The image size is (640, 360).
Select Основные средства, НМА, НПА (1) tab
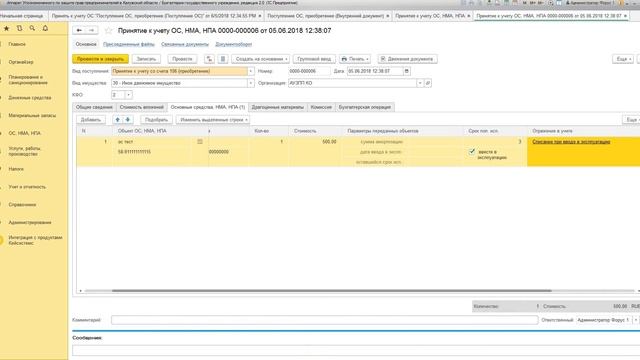[x=208, y=107]
